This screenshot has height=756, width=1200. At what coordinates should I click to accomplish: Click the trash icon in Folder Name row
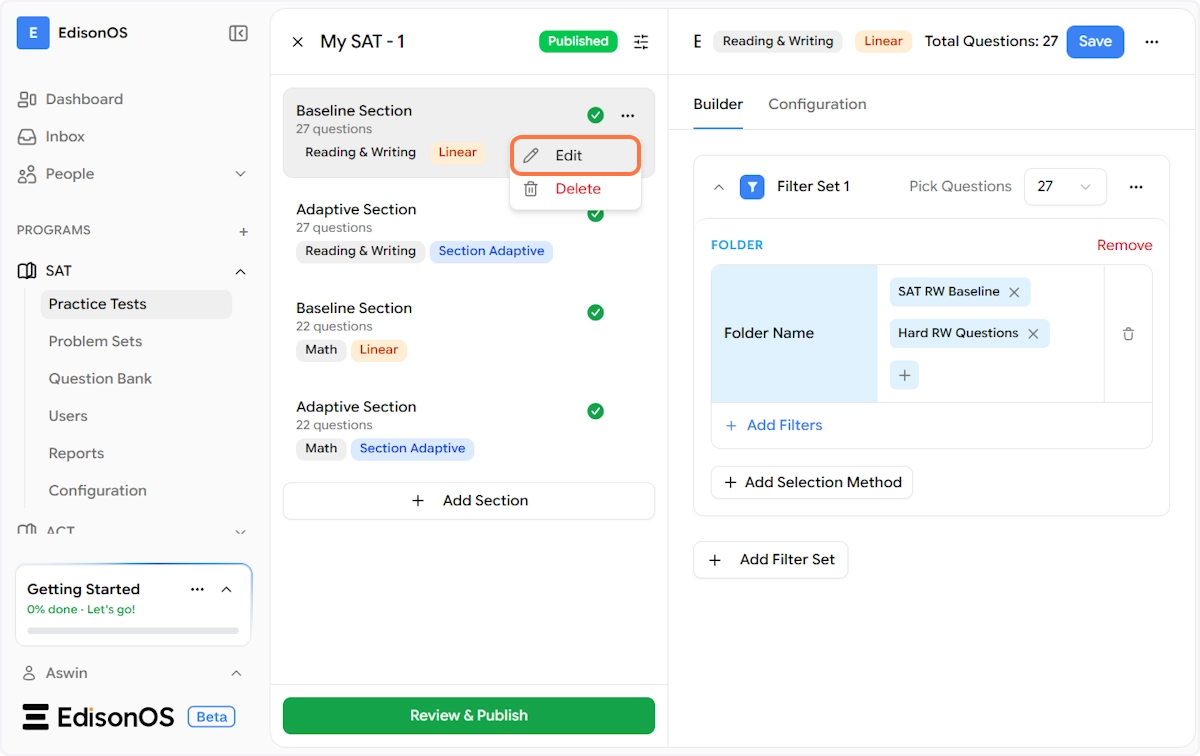tap(1128, 334)
